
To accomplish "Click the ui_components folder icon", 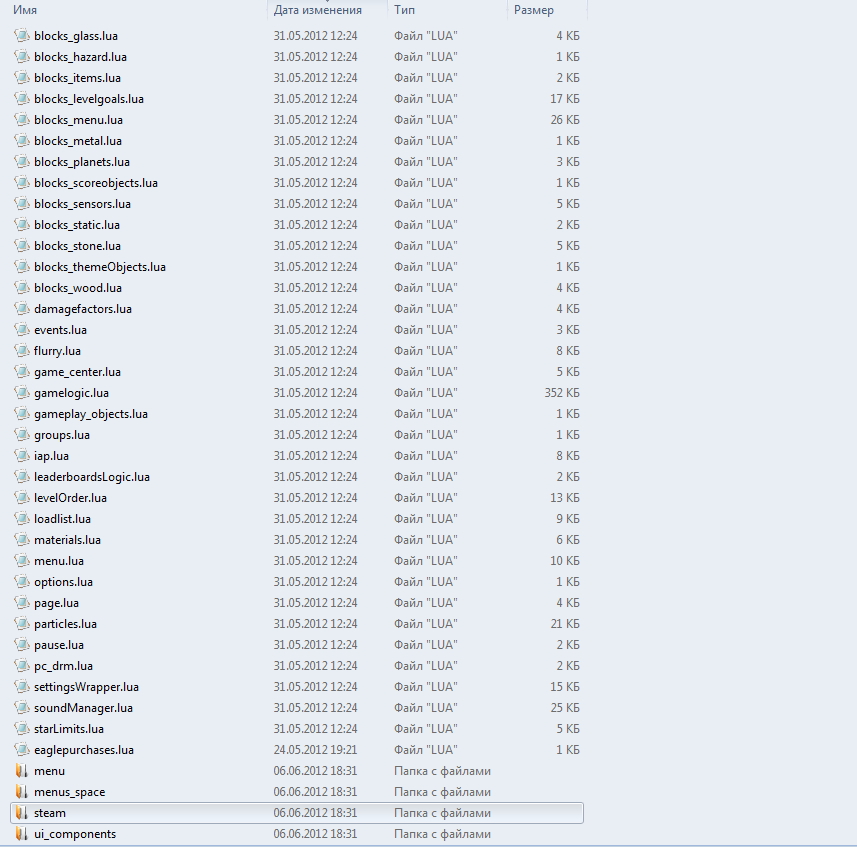I will pos(21,833).
